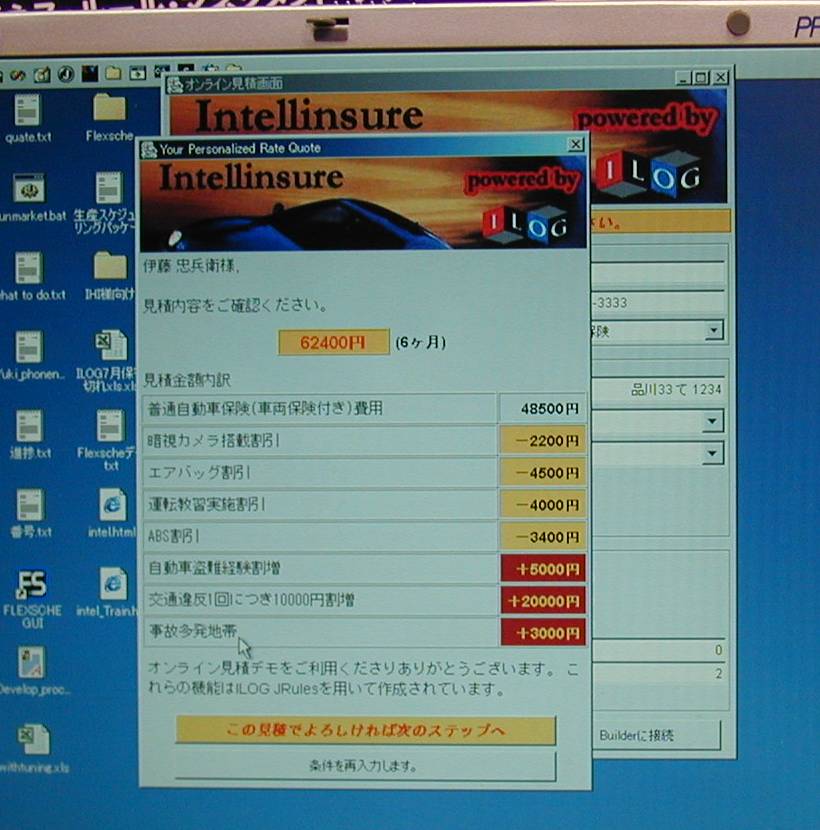Select the ABS割引 row label
This screenshot has height=830, width=820.
(x=174, y=536)
